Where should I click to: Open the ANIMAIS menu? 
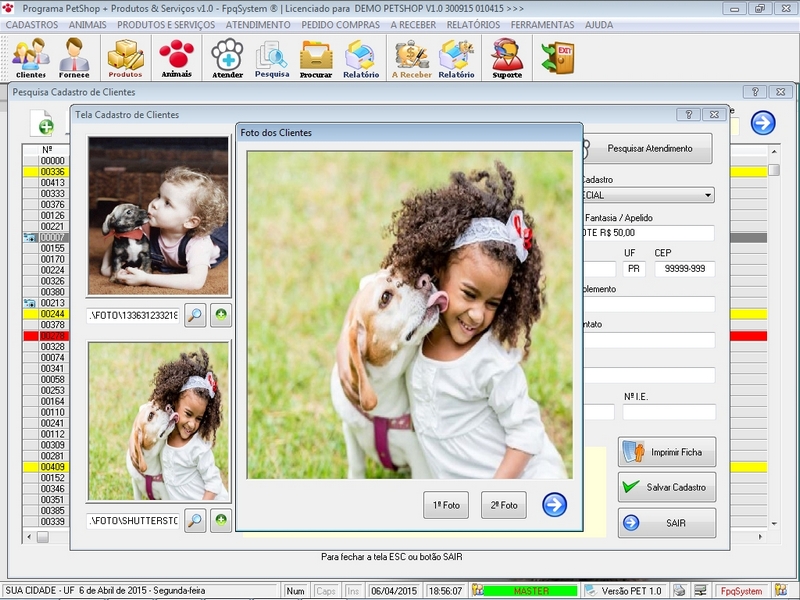87,25
